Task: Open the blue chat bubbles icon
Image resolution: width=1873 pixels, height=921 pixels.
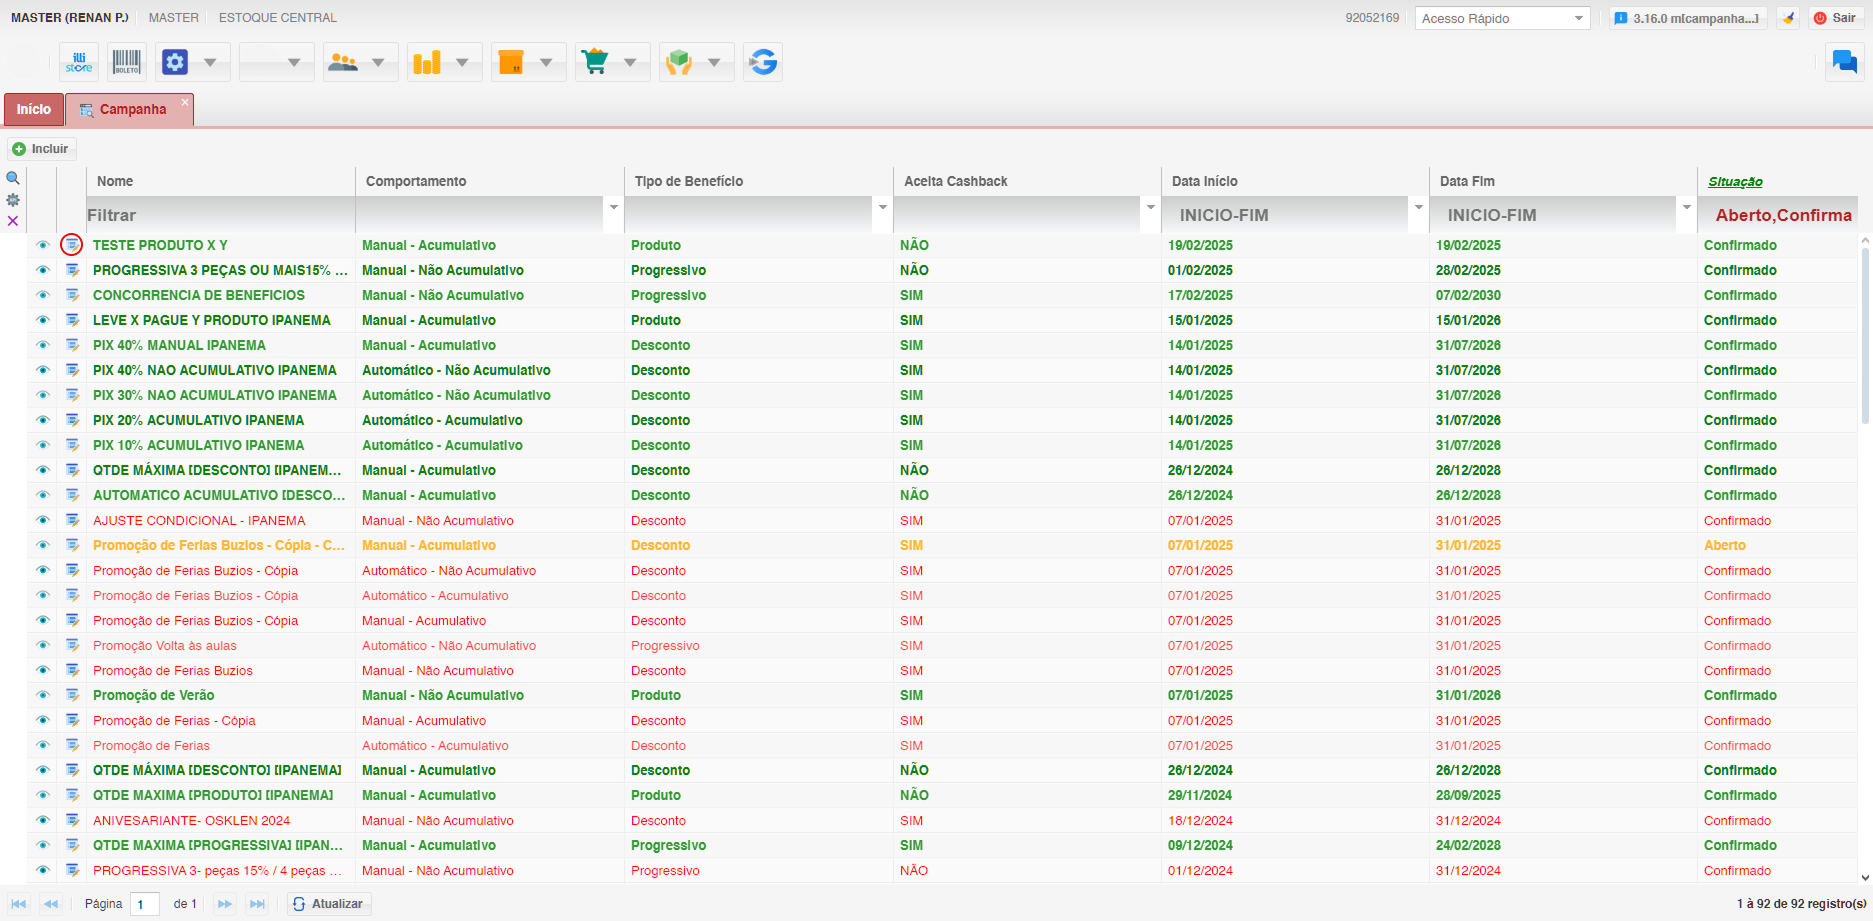Action: [1844, 62]
